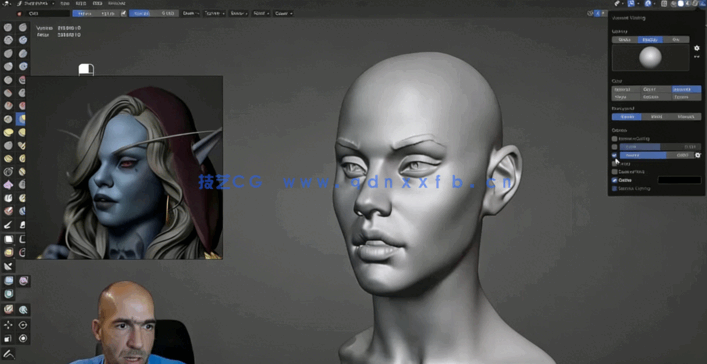Select the Smooth brush tool
707x364 pixels.
pos(23,80)
